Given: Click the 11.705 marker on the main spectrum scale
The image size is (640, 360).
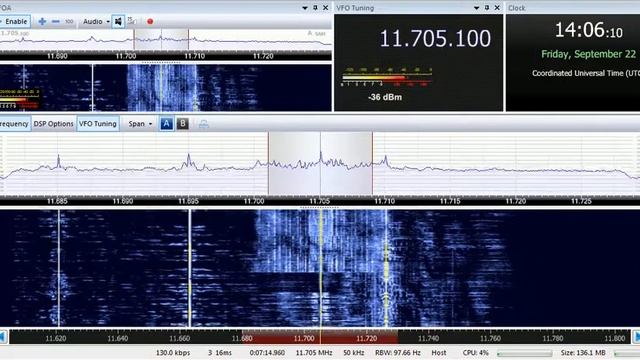Looking at the screenshot, I should (x=319, y=201).
